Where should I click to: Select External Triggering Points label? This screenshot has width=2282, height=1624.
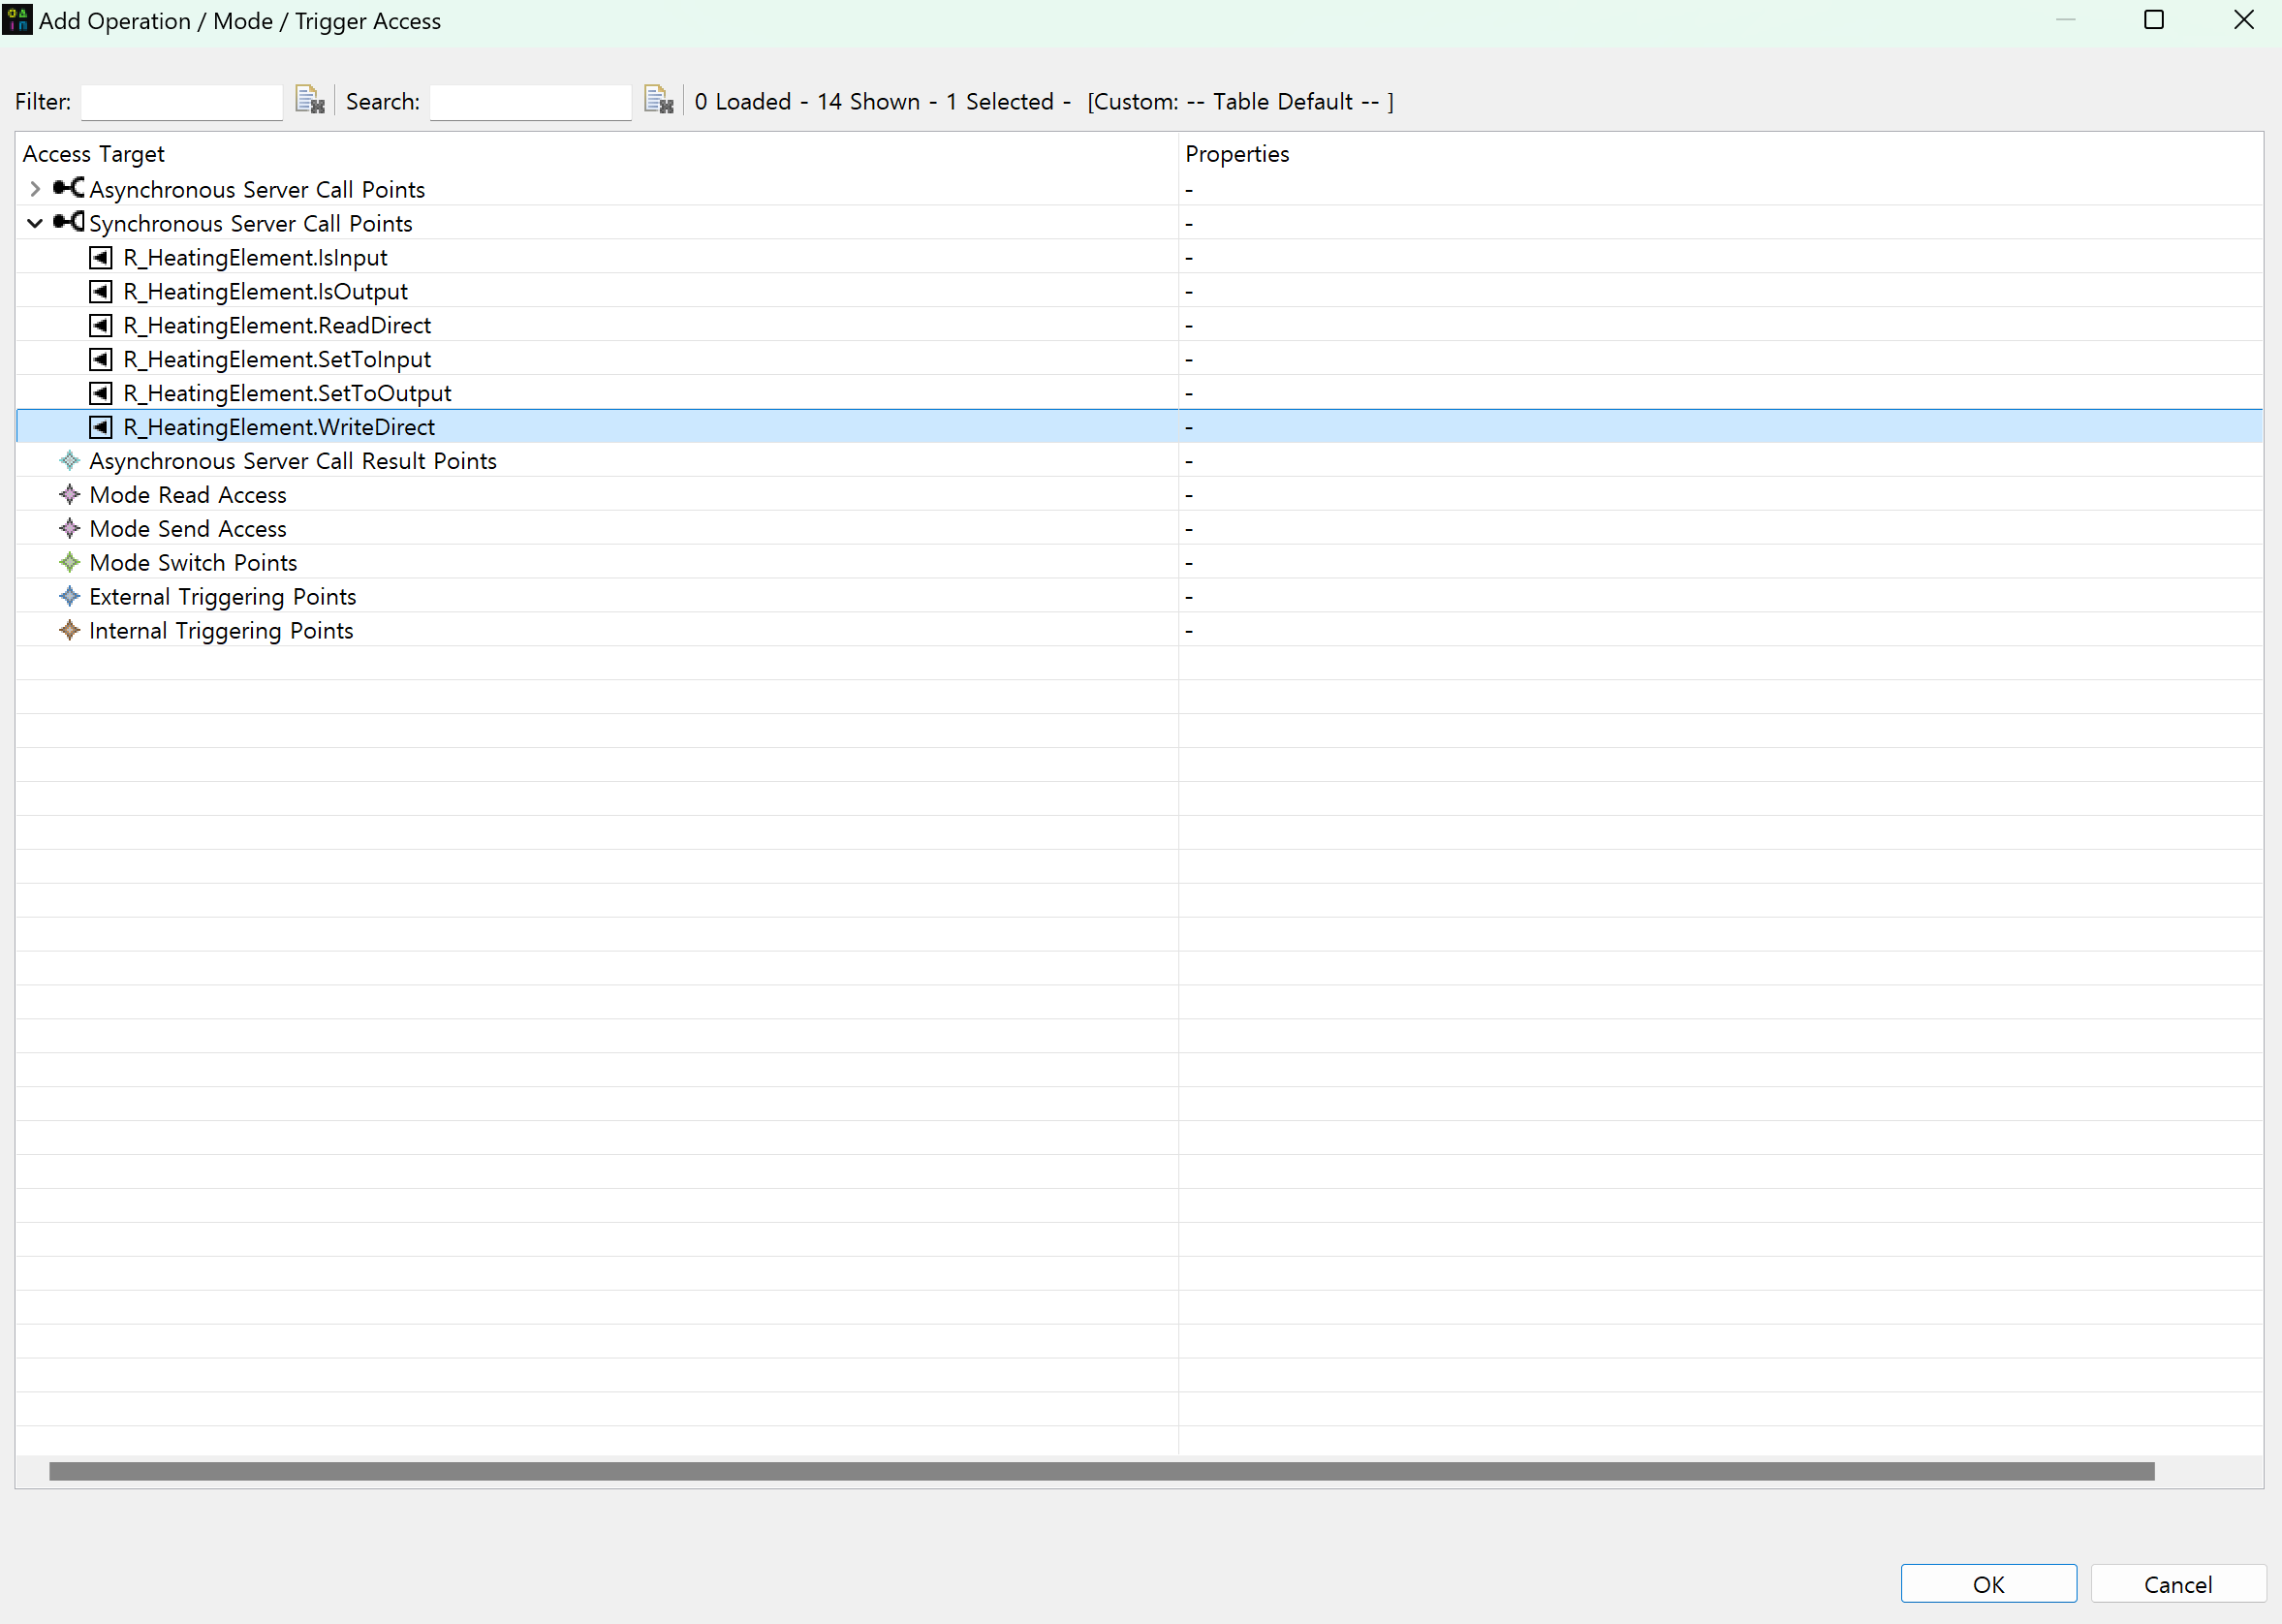pyautogui.click(x=223, y=597)
